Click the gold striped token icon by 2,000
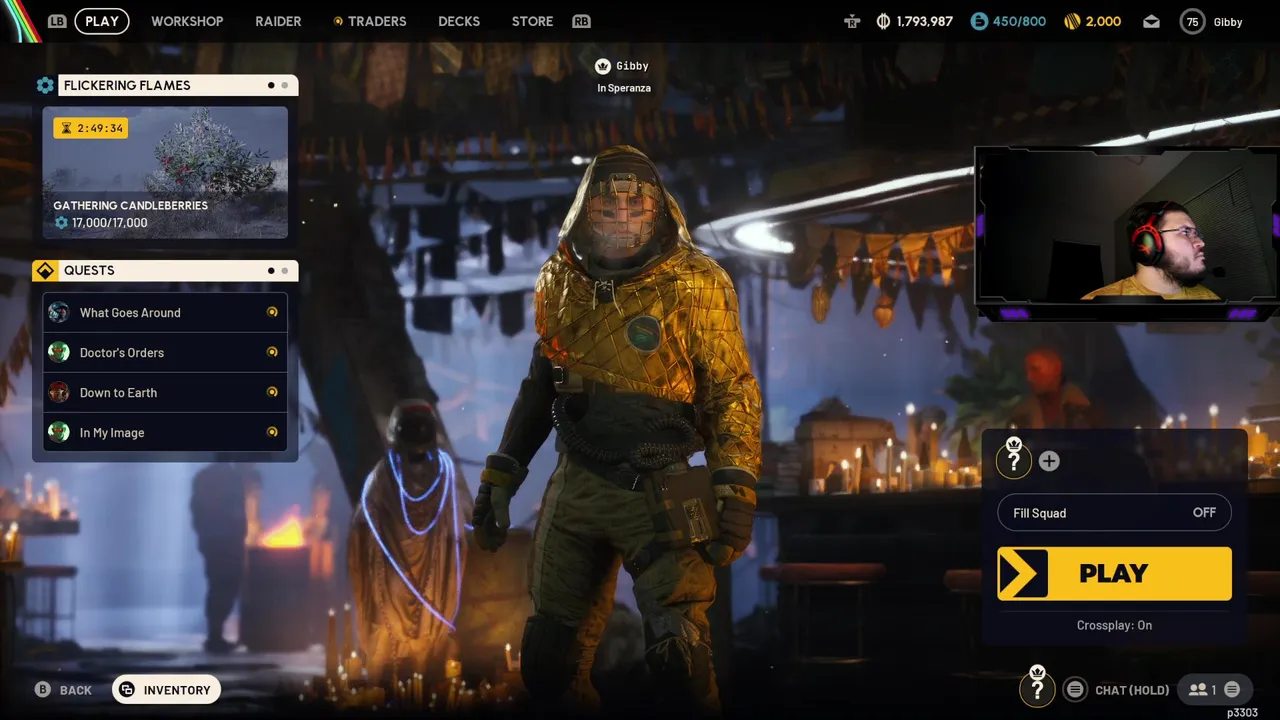Image resolution: width=1280 pixels, height=720 pixels. pos(1072,21)
